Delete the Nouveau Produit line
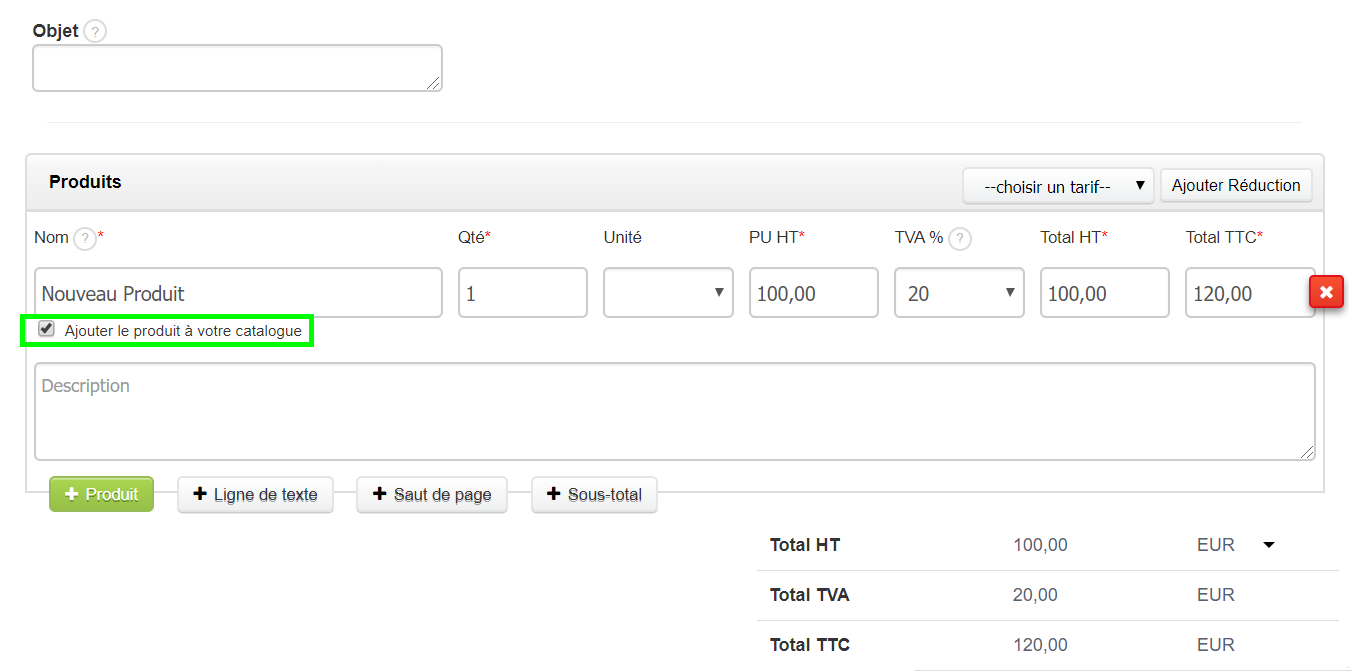1356x672 pixels. click(x=1327, y=291)
